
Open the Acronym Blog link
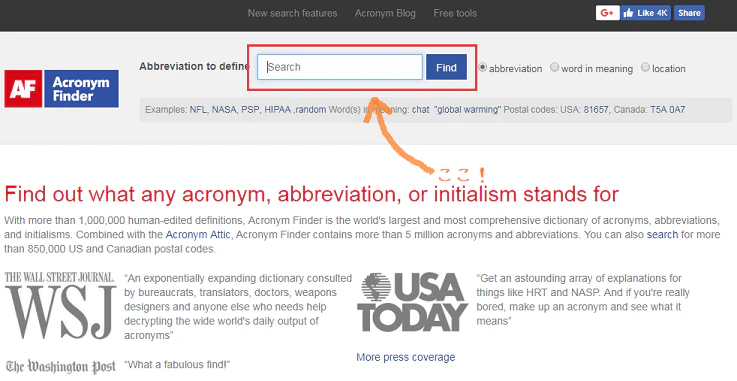pyautogui.click(x=385, y=13)
